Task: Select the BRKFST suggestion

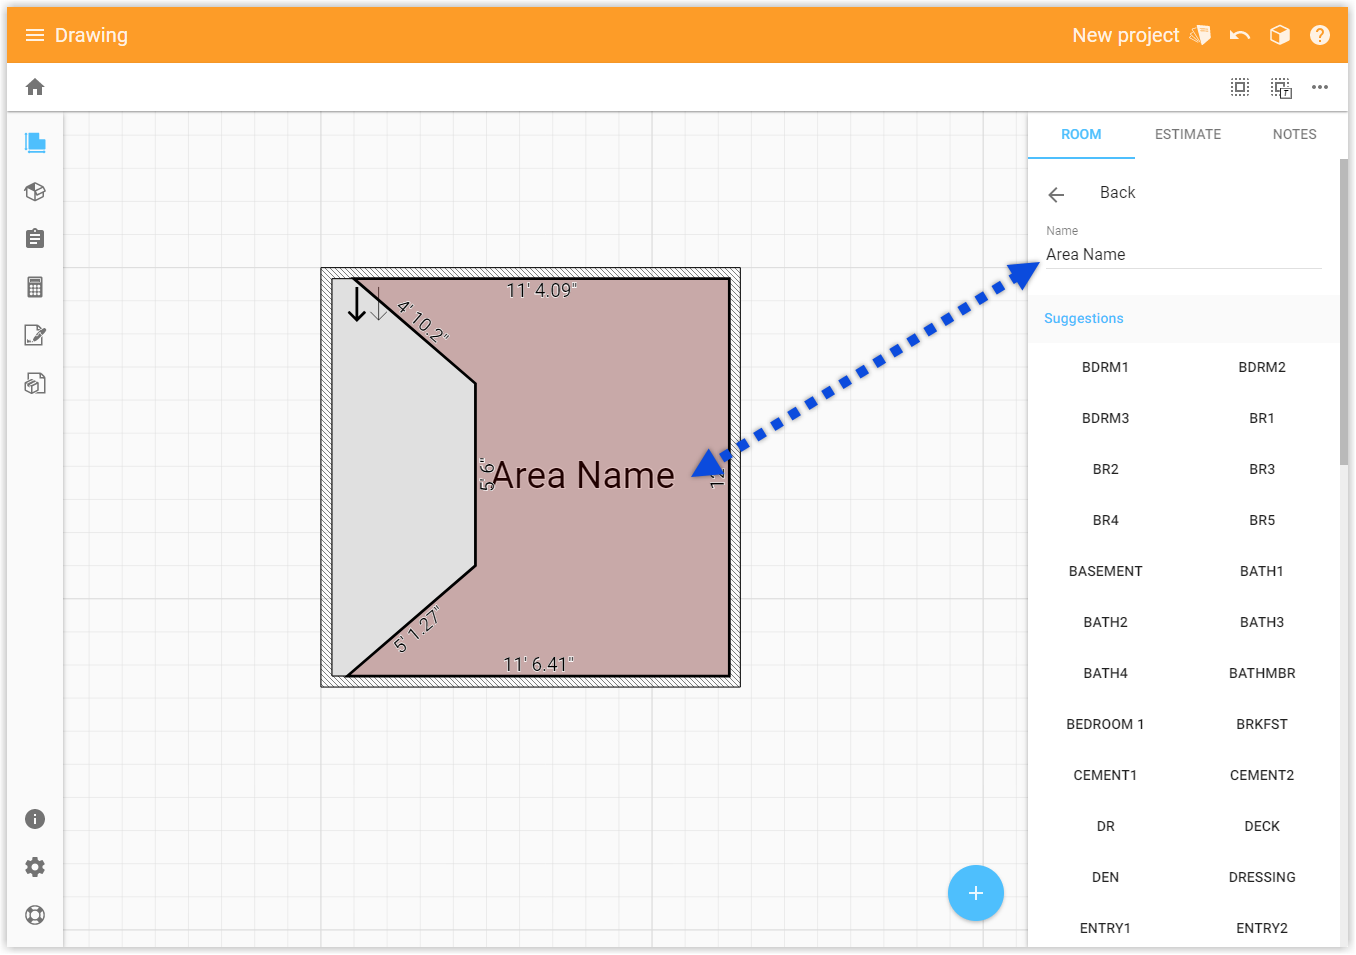Action: (1262, 724)
